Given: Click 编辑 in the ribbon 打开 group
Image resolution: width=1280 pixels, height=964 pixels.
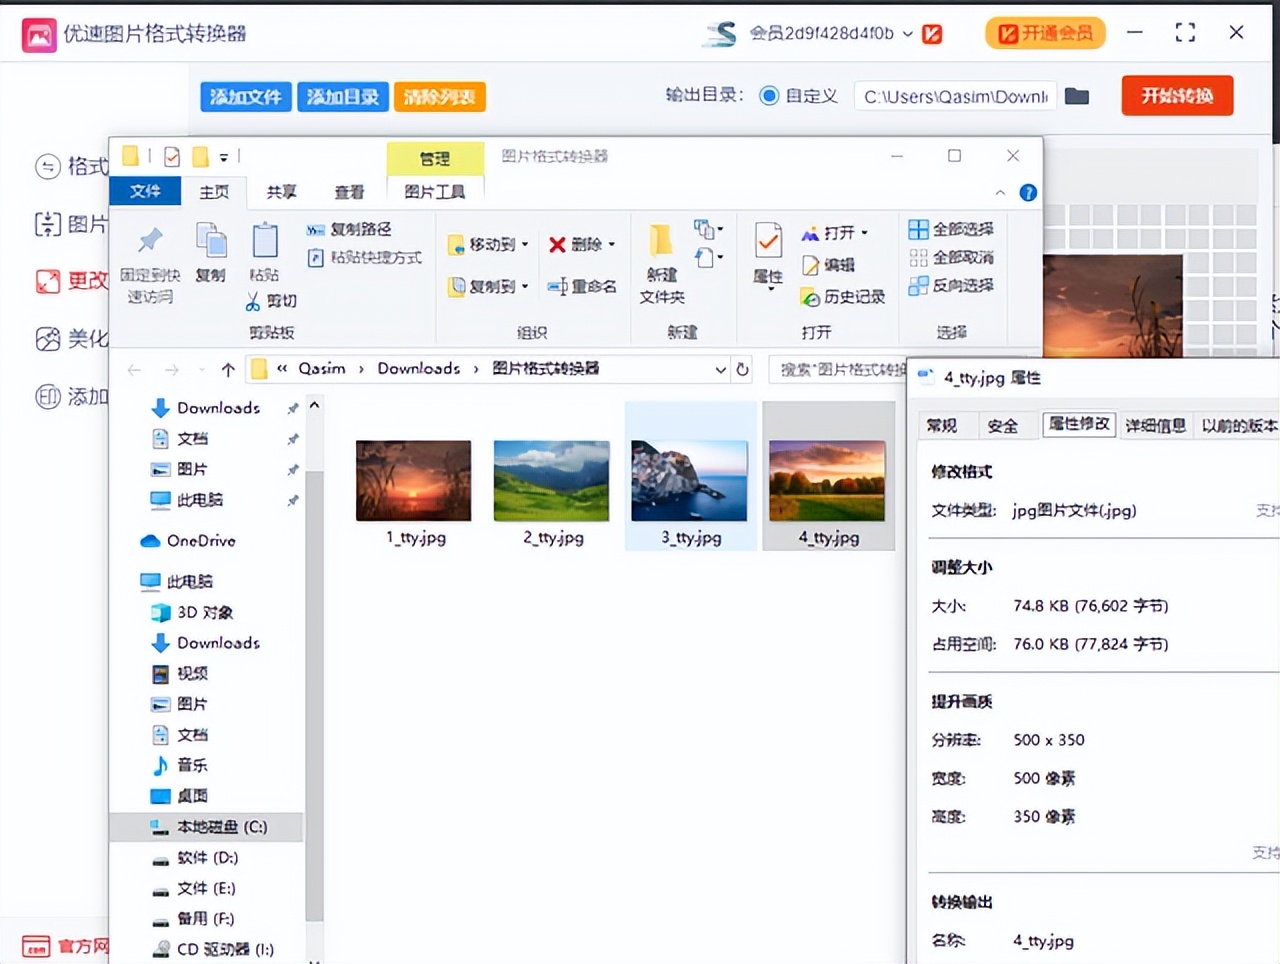Looking at the screenshot, I should click(828, 265).
